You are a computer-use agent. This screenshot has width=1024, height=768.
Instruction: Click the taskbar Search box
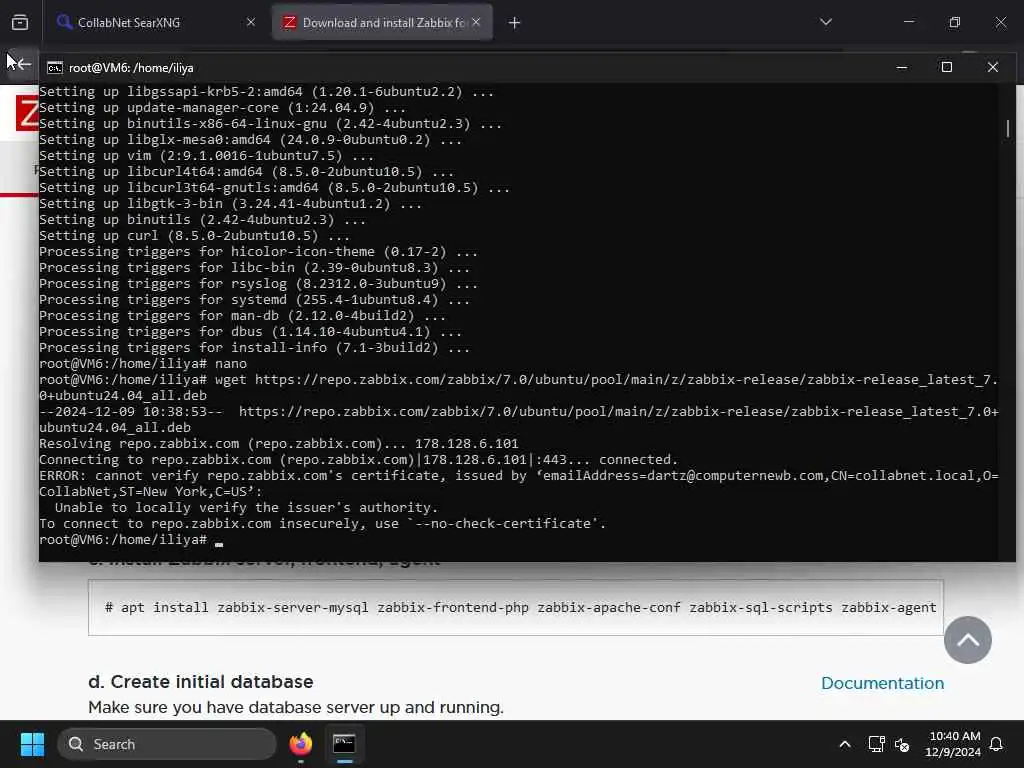point(167,744)
